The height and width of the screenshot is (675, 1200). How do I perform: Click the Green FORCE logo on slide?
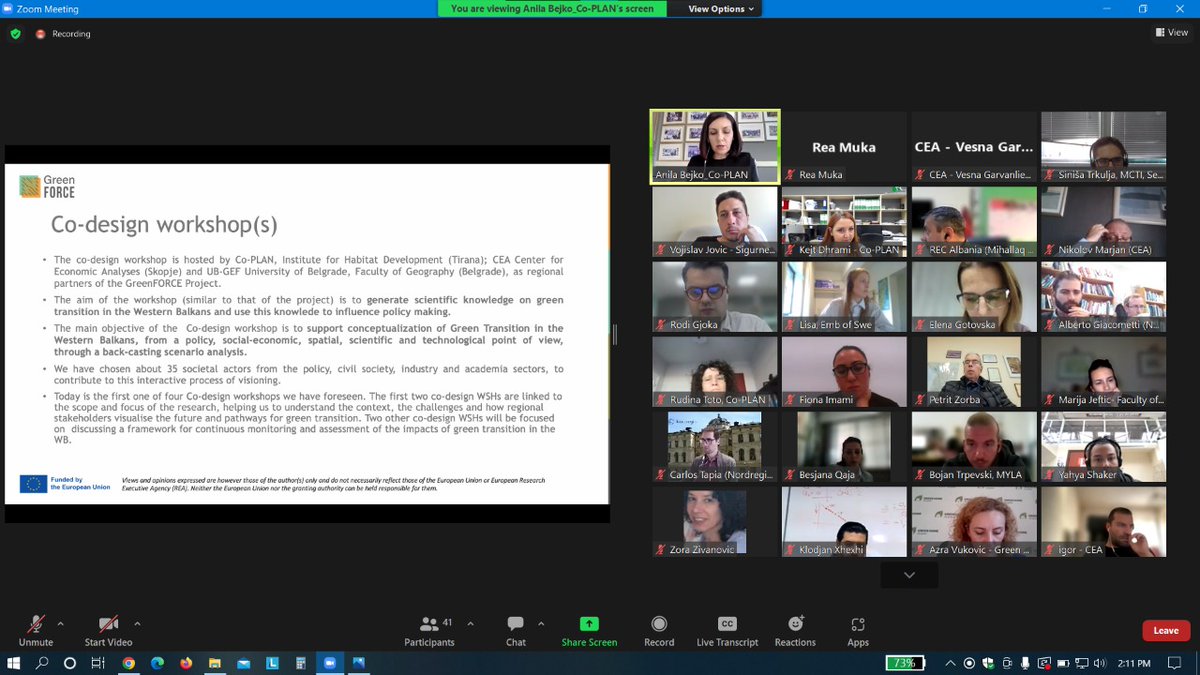[x=47, y=186]
